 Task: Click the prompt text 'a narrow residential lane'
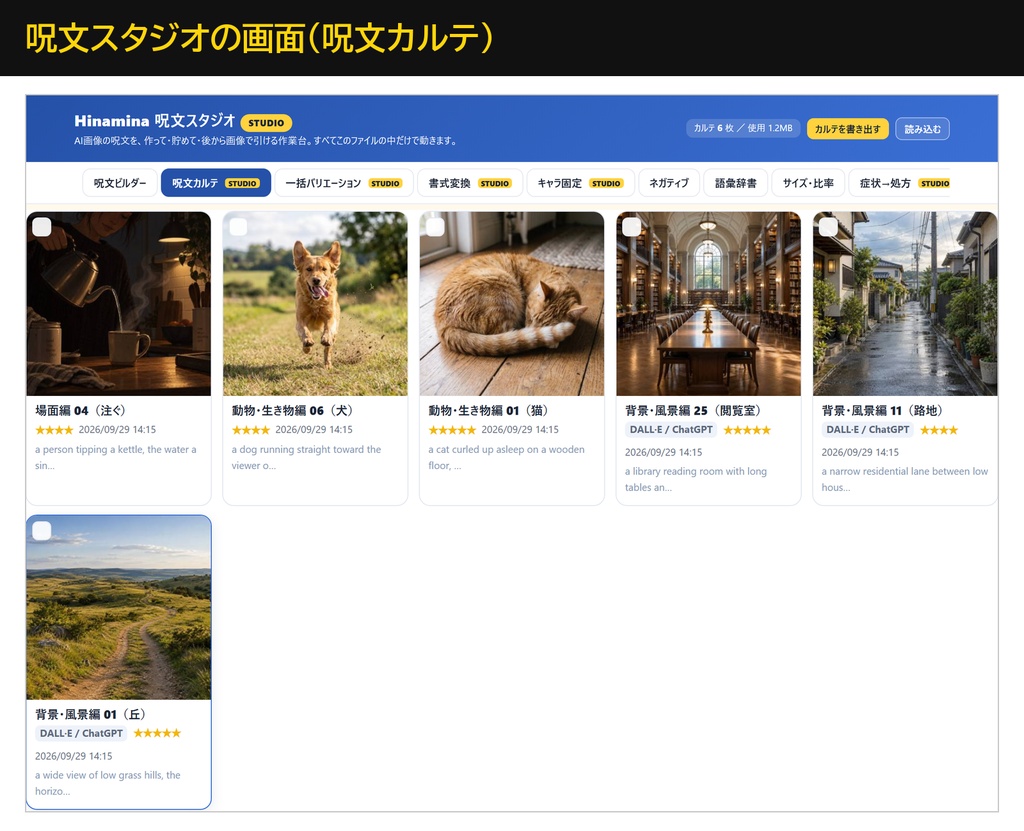click(904, 479)
